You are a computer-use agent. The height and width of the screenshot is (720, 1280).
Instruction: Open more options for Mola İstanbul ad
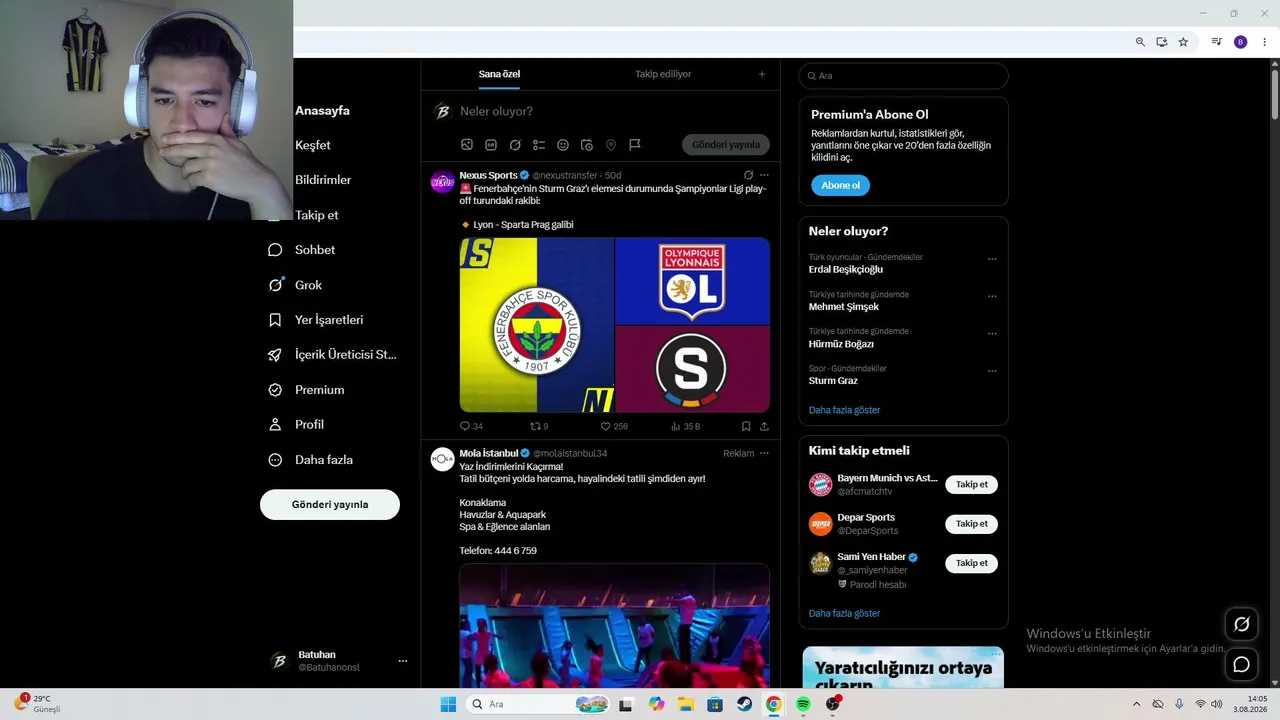764,453
